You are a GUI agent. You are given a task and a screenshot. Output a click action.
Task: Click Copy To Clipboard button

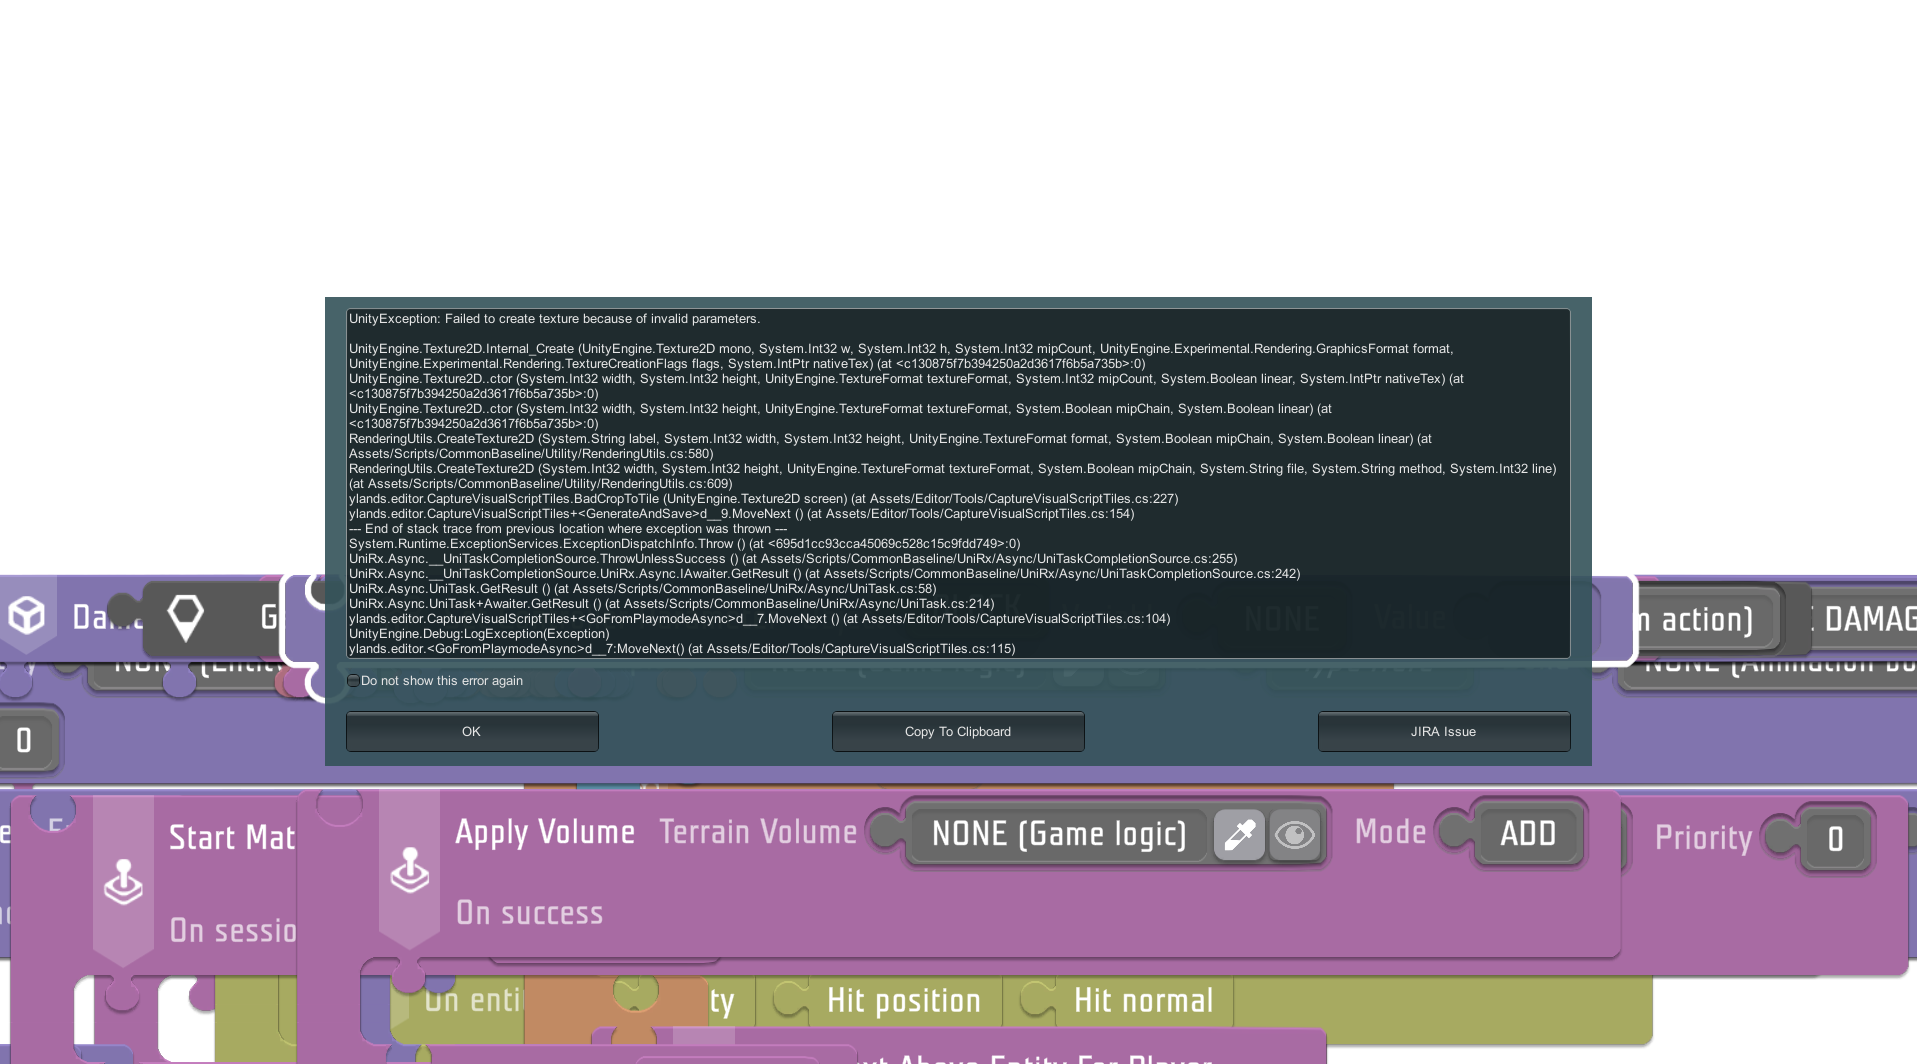[957, 732]
